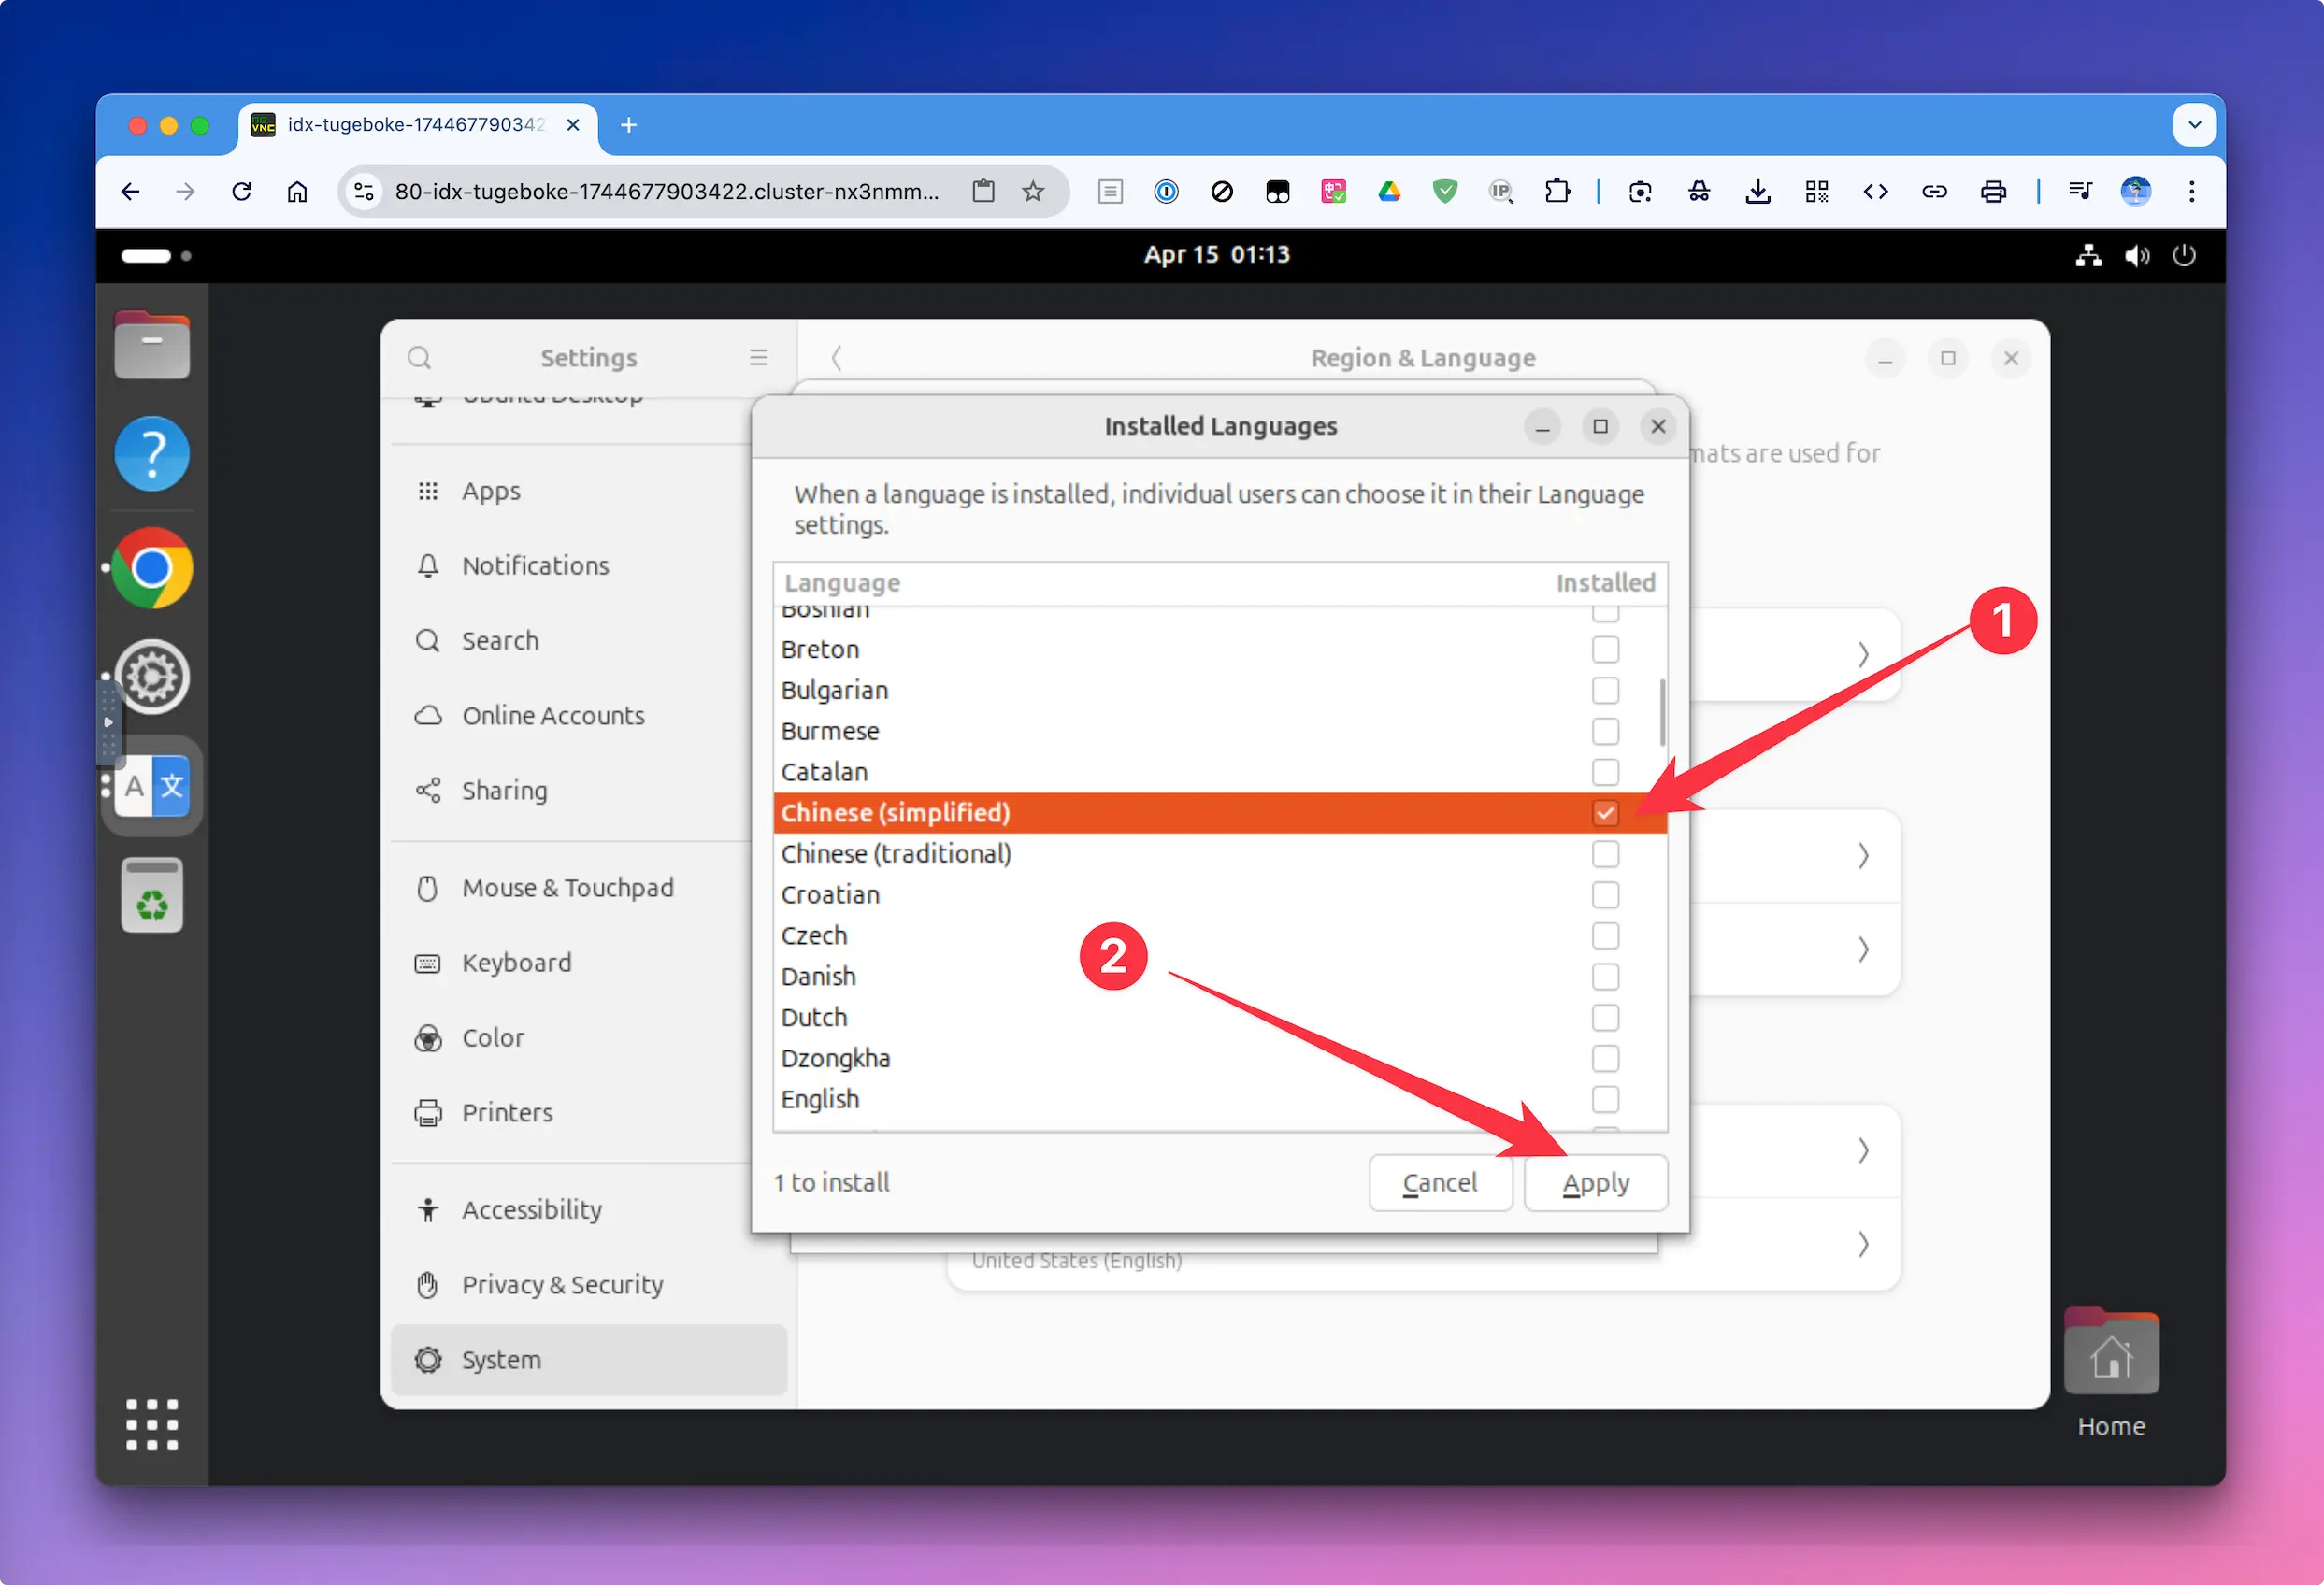Select the idx-tugeboke browser tab
This screenshot has width=2324, height=1585.
pos(417,125)
